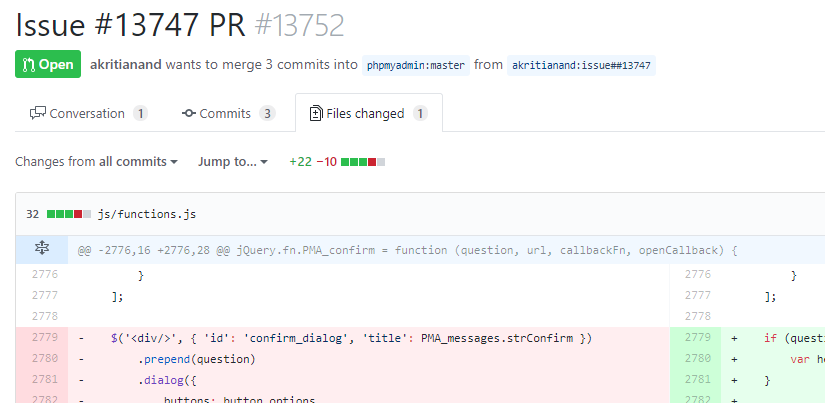Image resolution: width=825 pixels, height=403 pixels.
Task: Open the phpmyadmin:master branch link
Action: (x=416, y=66)
